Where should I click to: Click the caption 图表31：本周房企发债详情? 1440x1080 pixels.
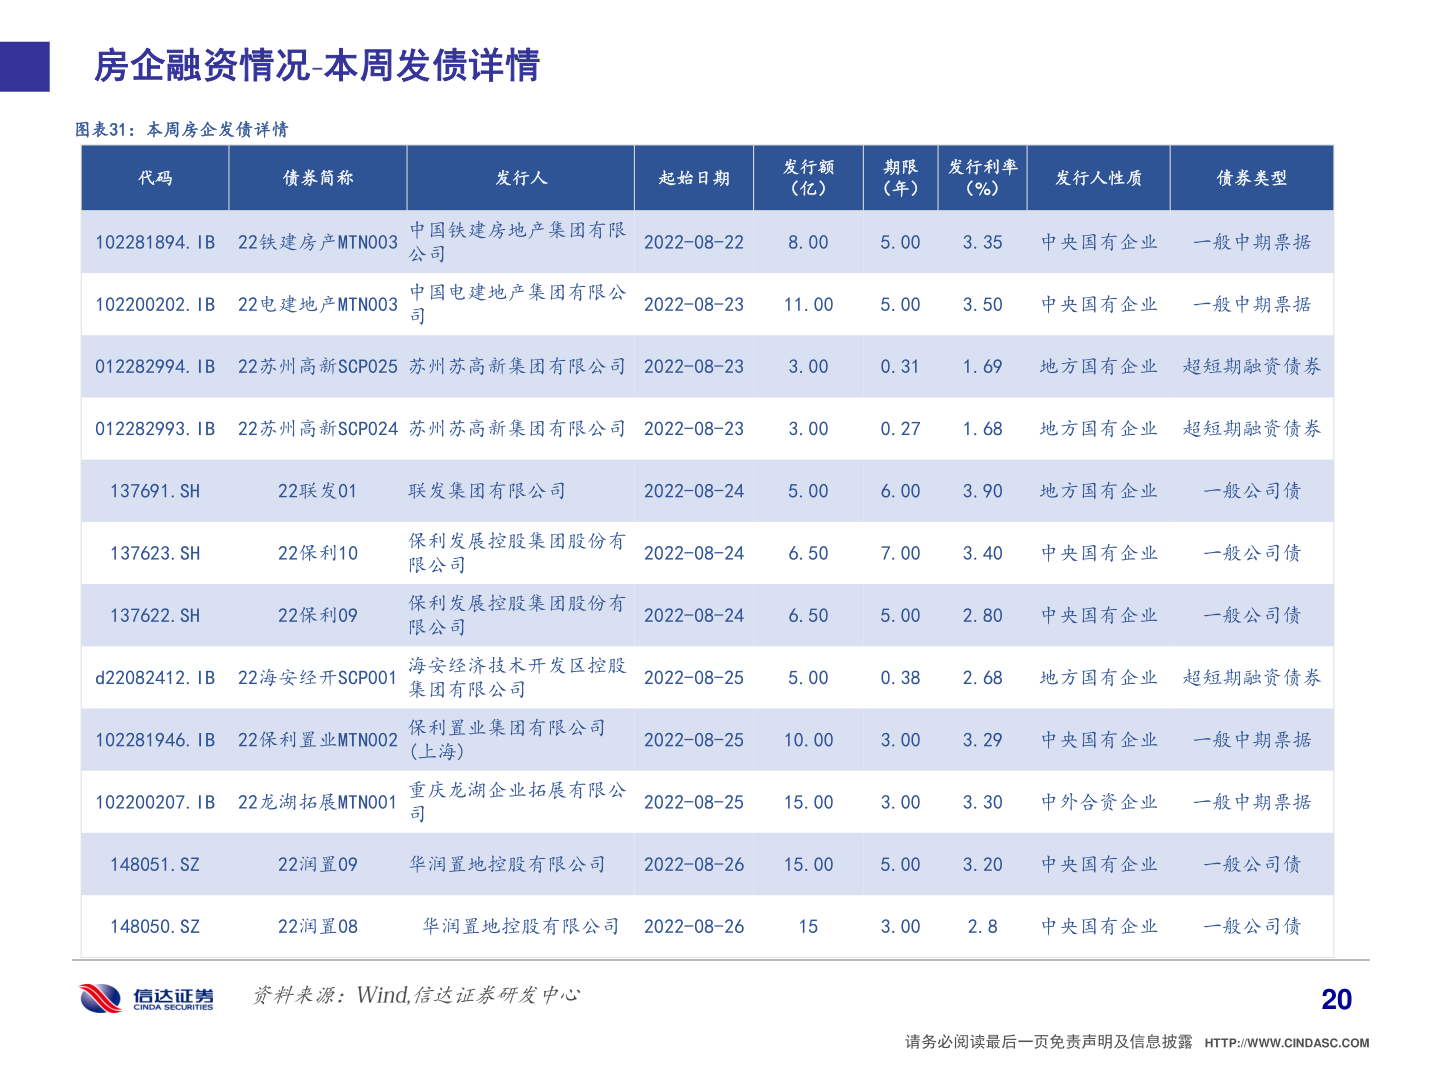[182, 129]
